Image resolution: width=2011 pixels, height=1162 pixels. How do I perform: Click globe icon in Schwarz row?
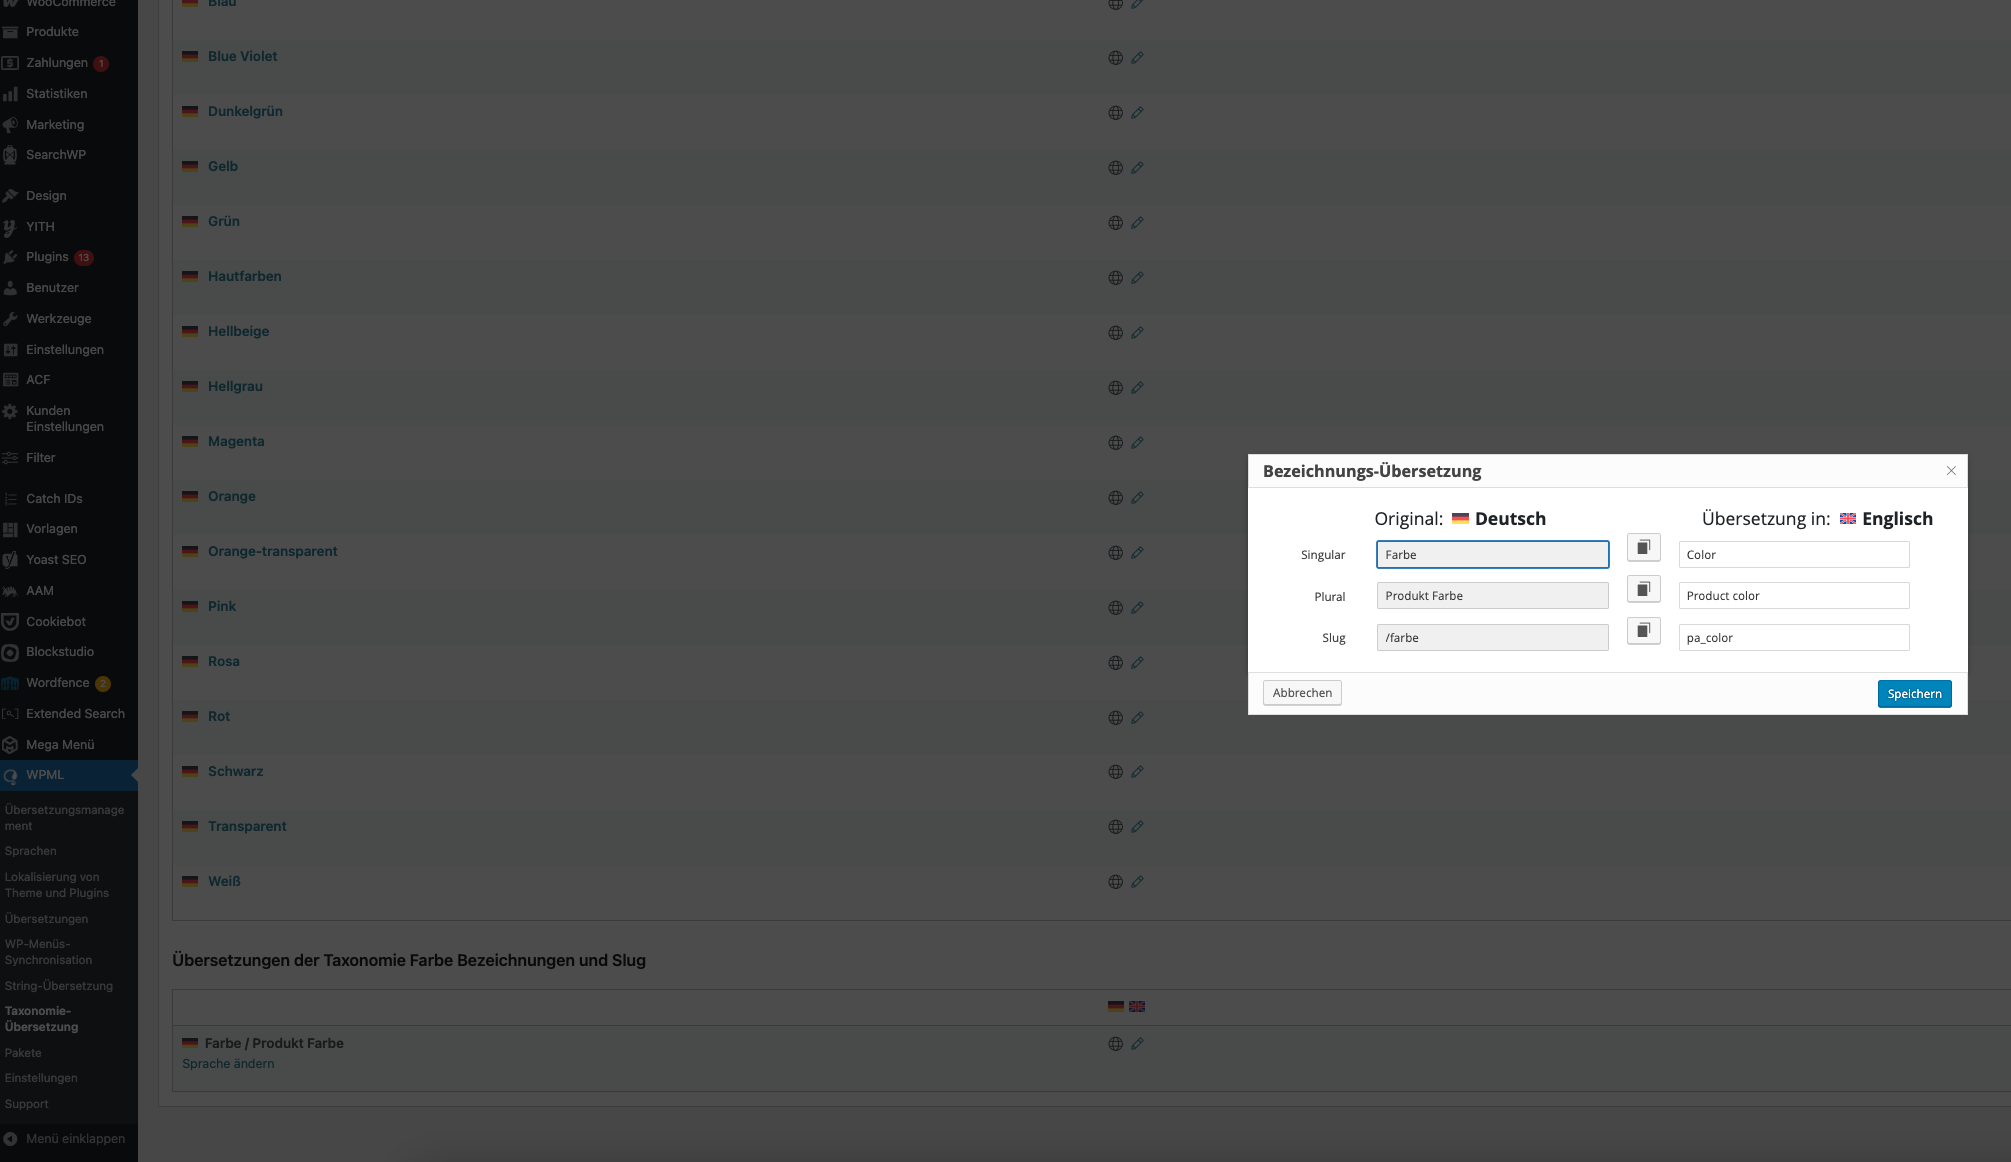pos(1115,772)
